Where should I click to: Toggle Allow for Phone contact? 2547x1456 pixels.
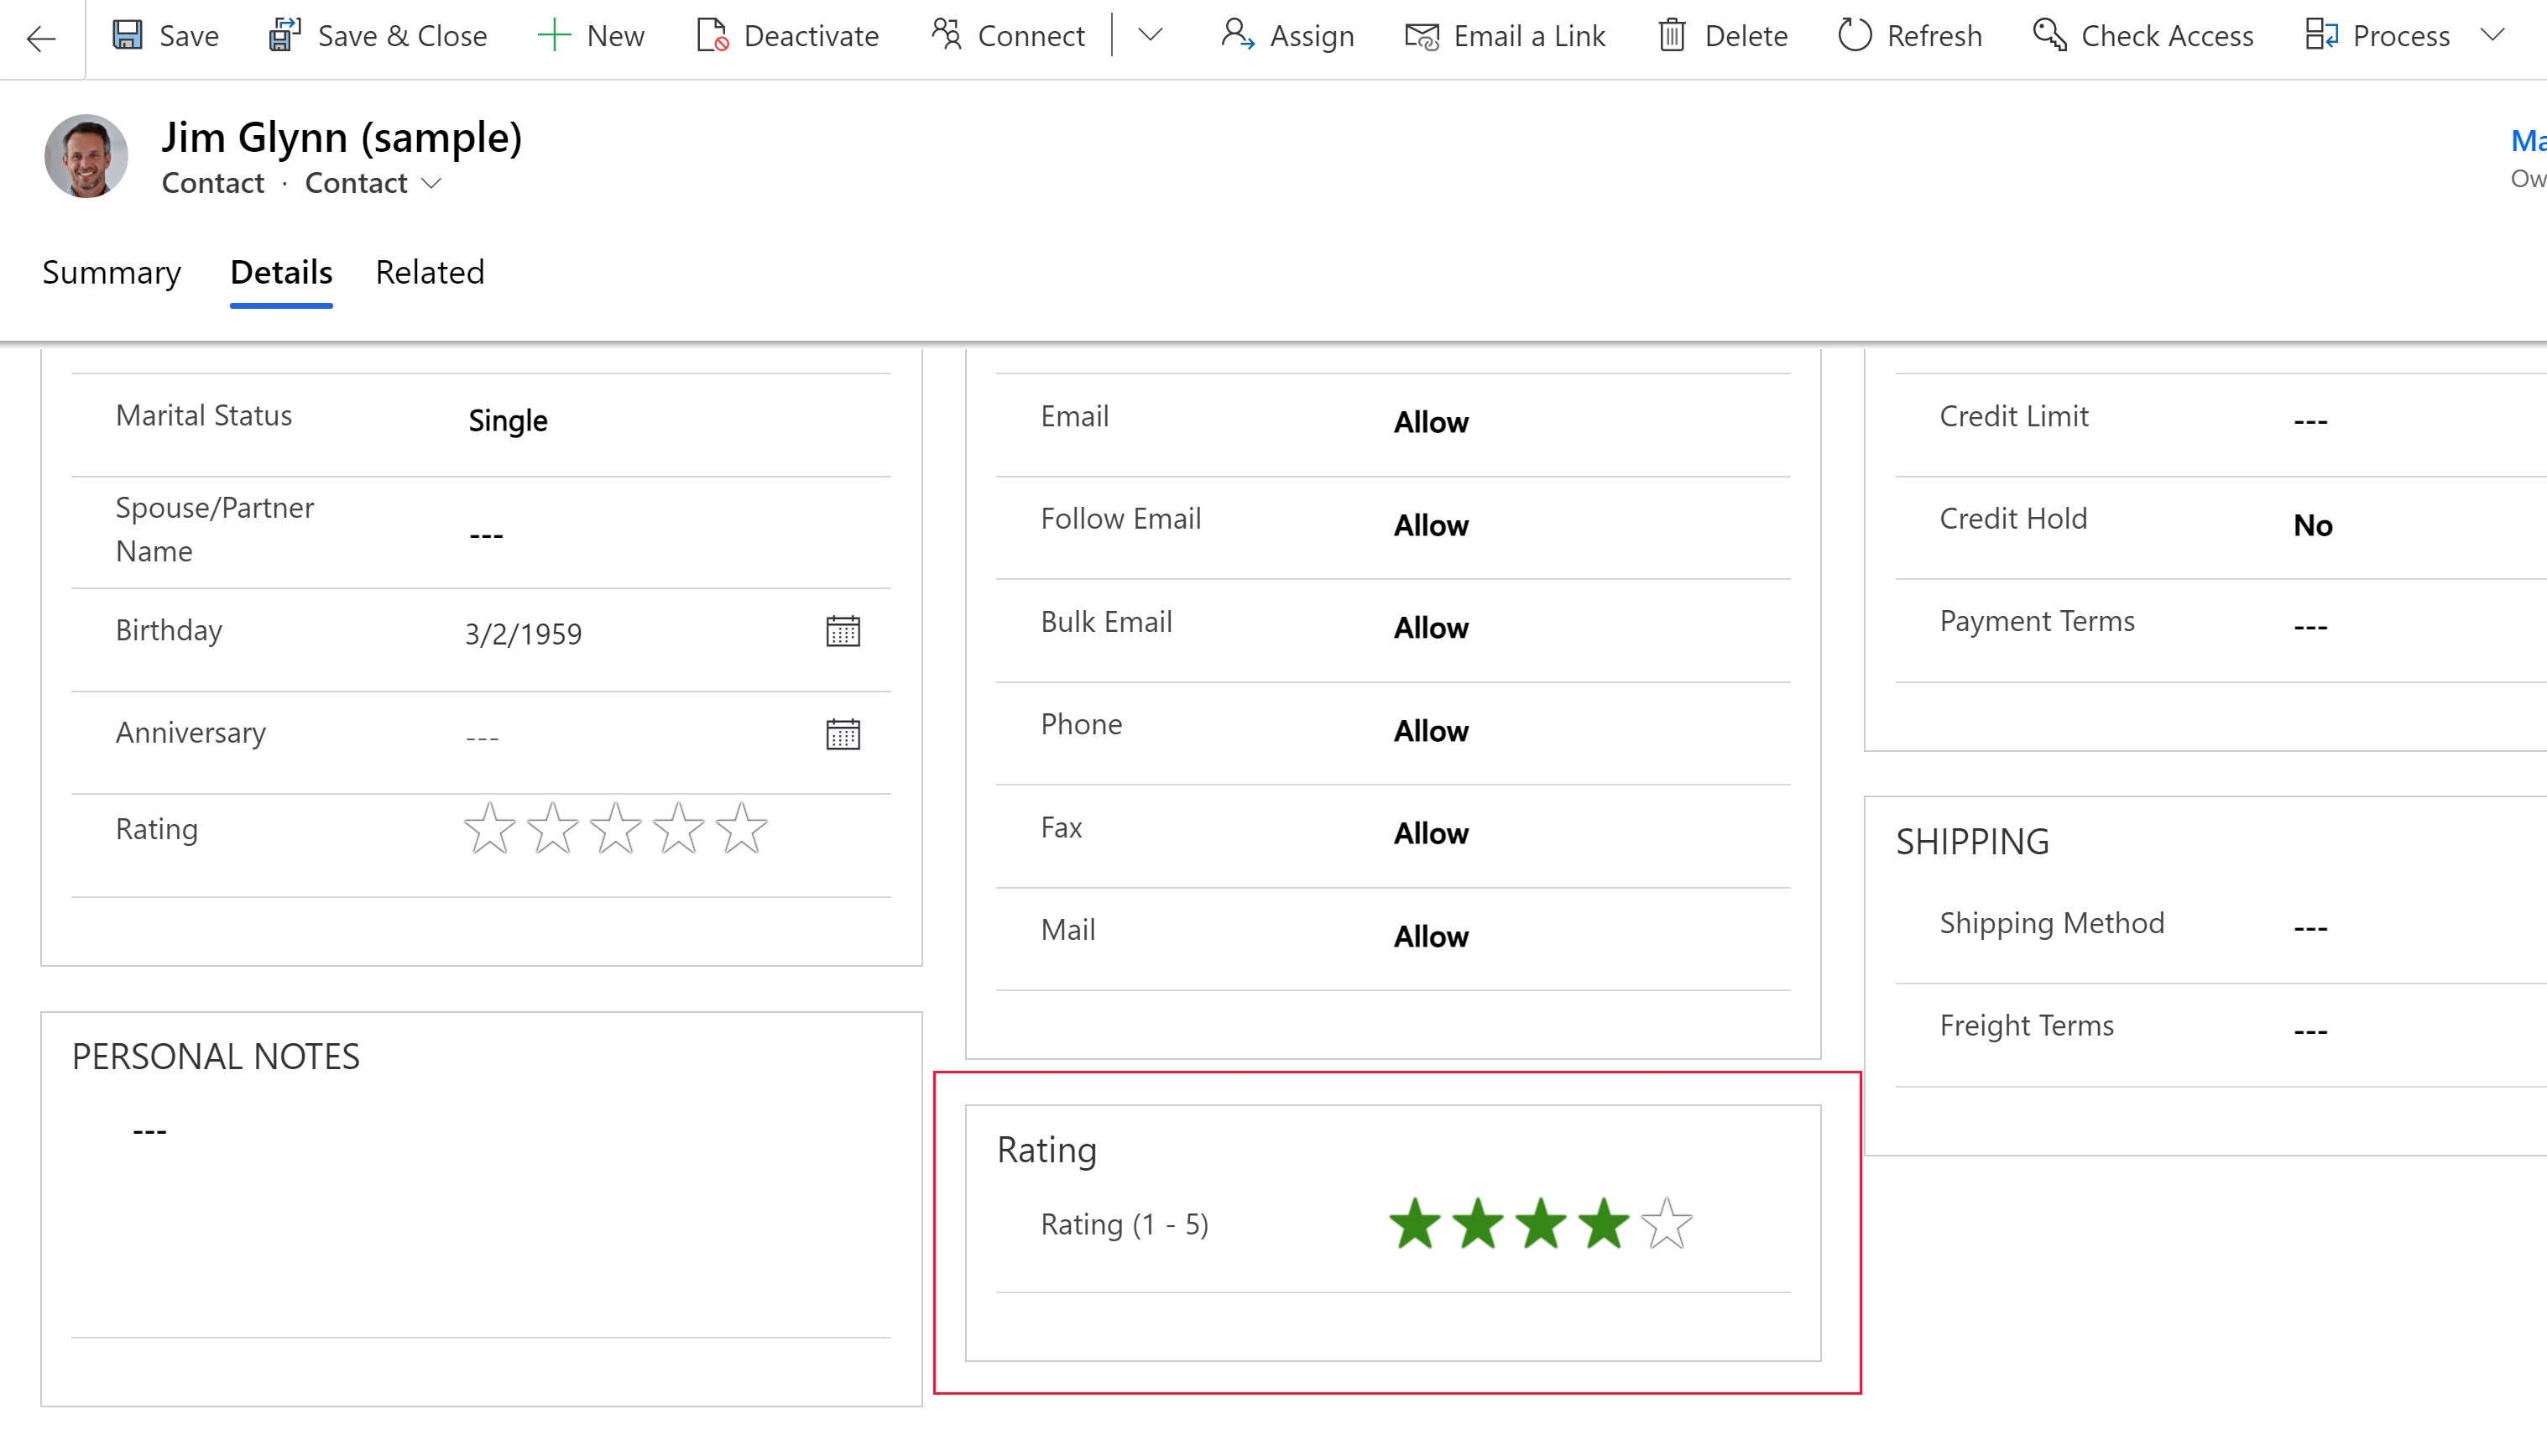[x=1431, y=728]
